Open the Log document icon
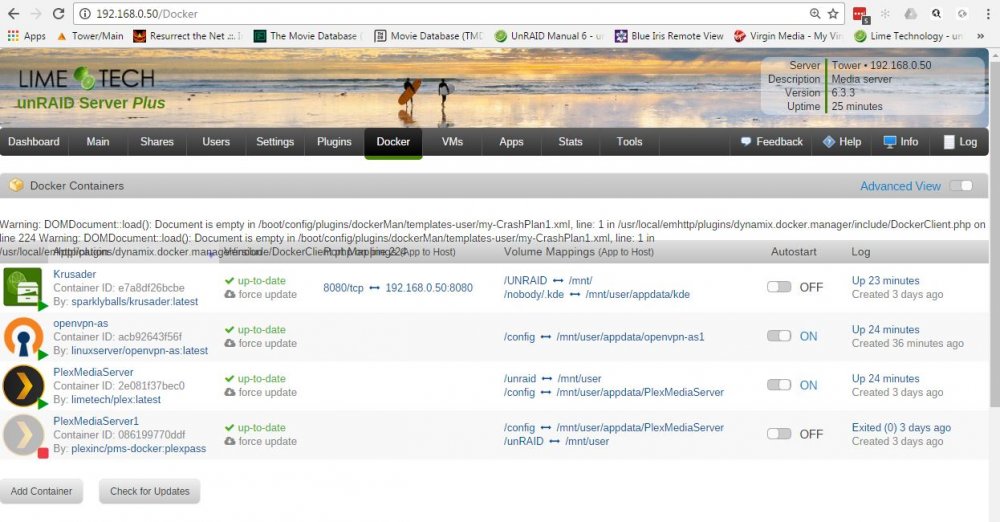The width and height of the screenshot is (1000, 522). pos(949,142)
